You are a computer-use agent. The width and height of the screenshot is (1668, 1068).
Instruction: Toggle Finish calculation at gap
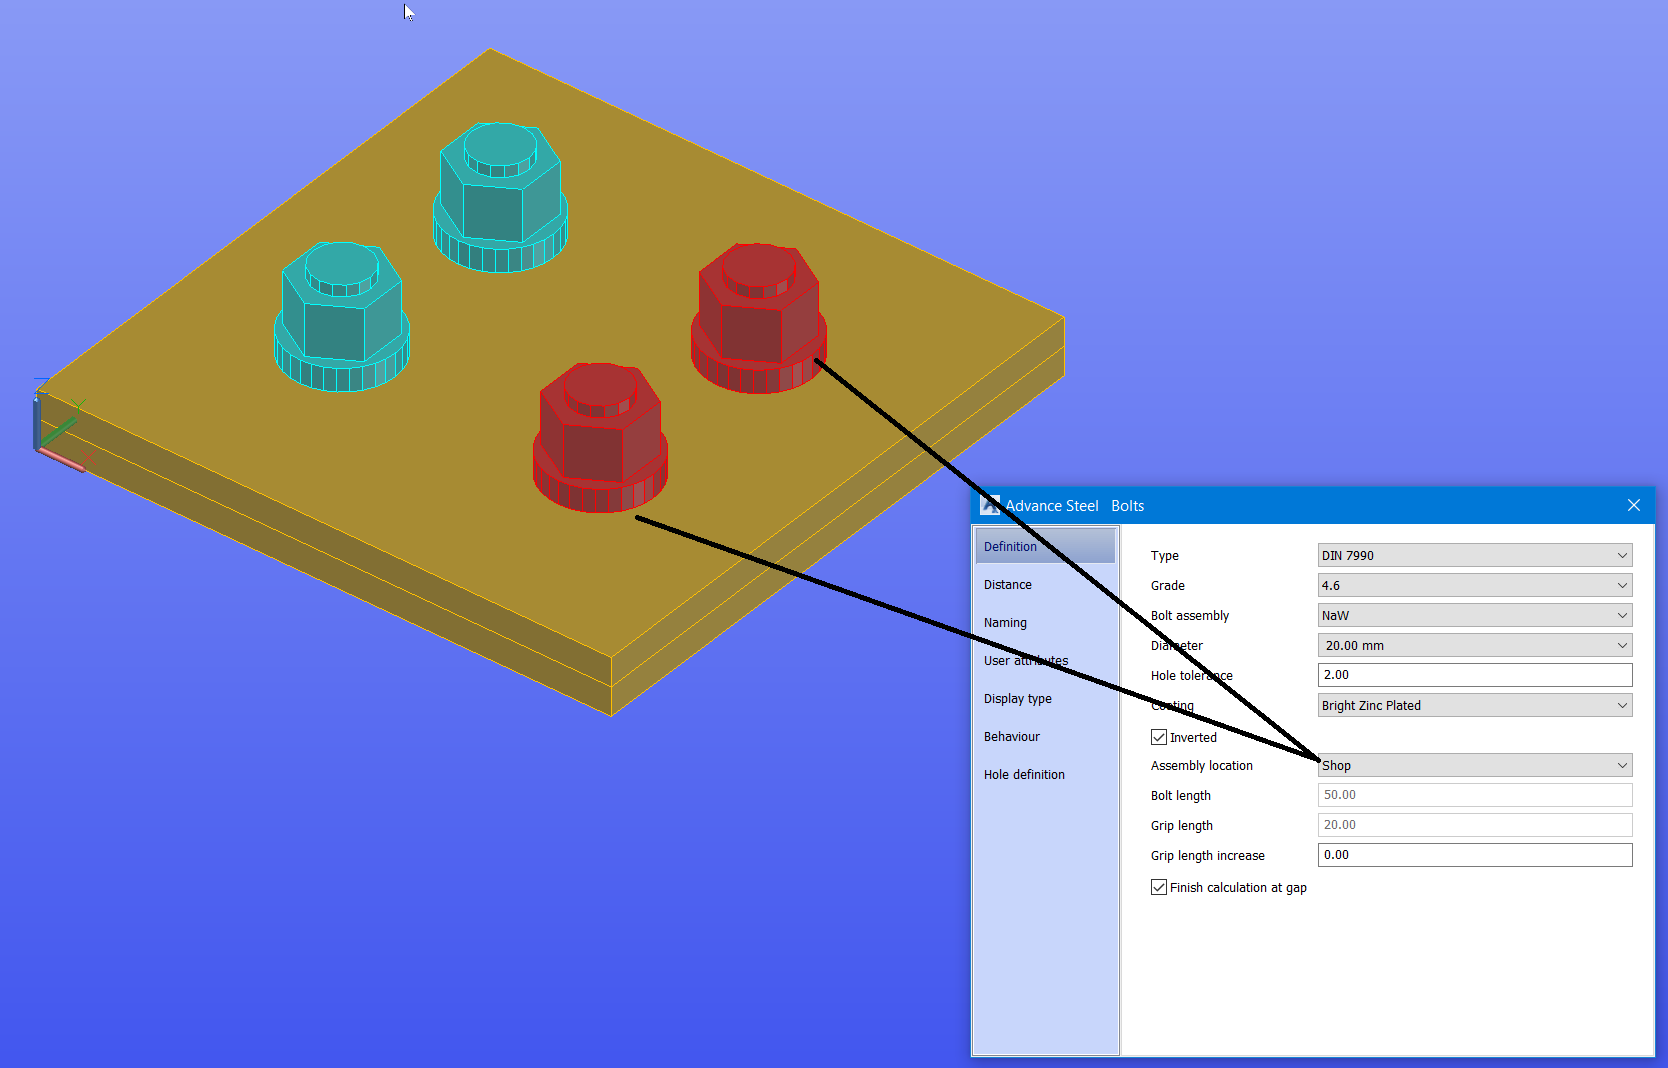point(1158,887)
